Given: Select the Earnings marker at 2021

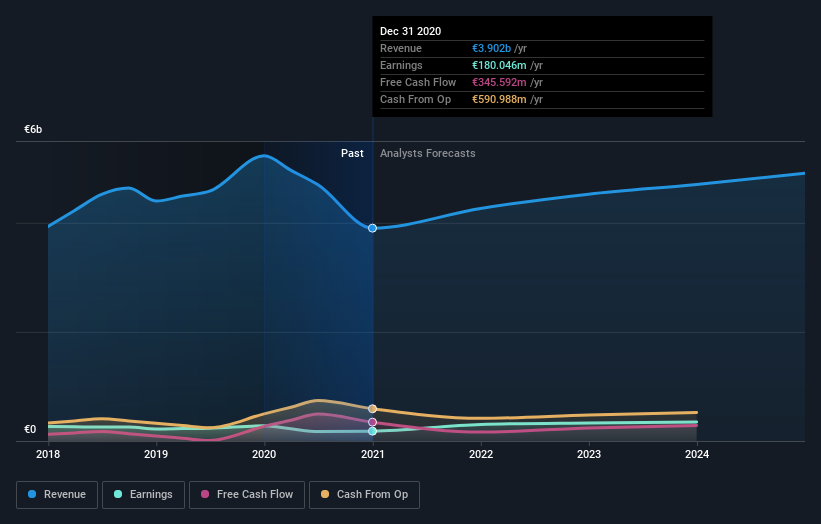Looking at the screenshot, I should pos(372,431).
